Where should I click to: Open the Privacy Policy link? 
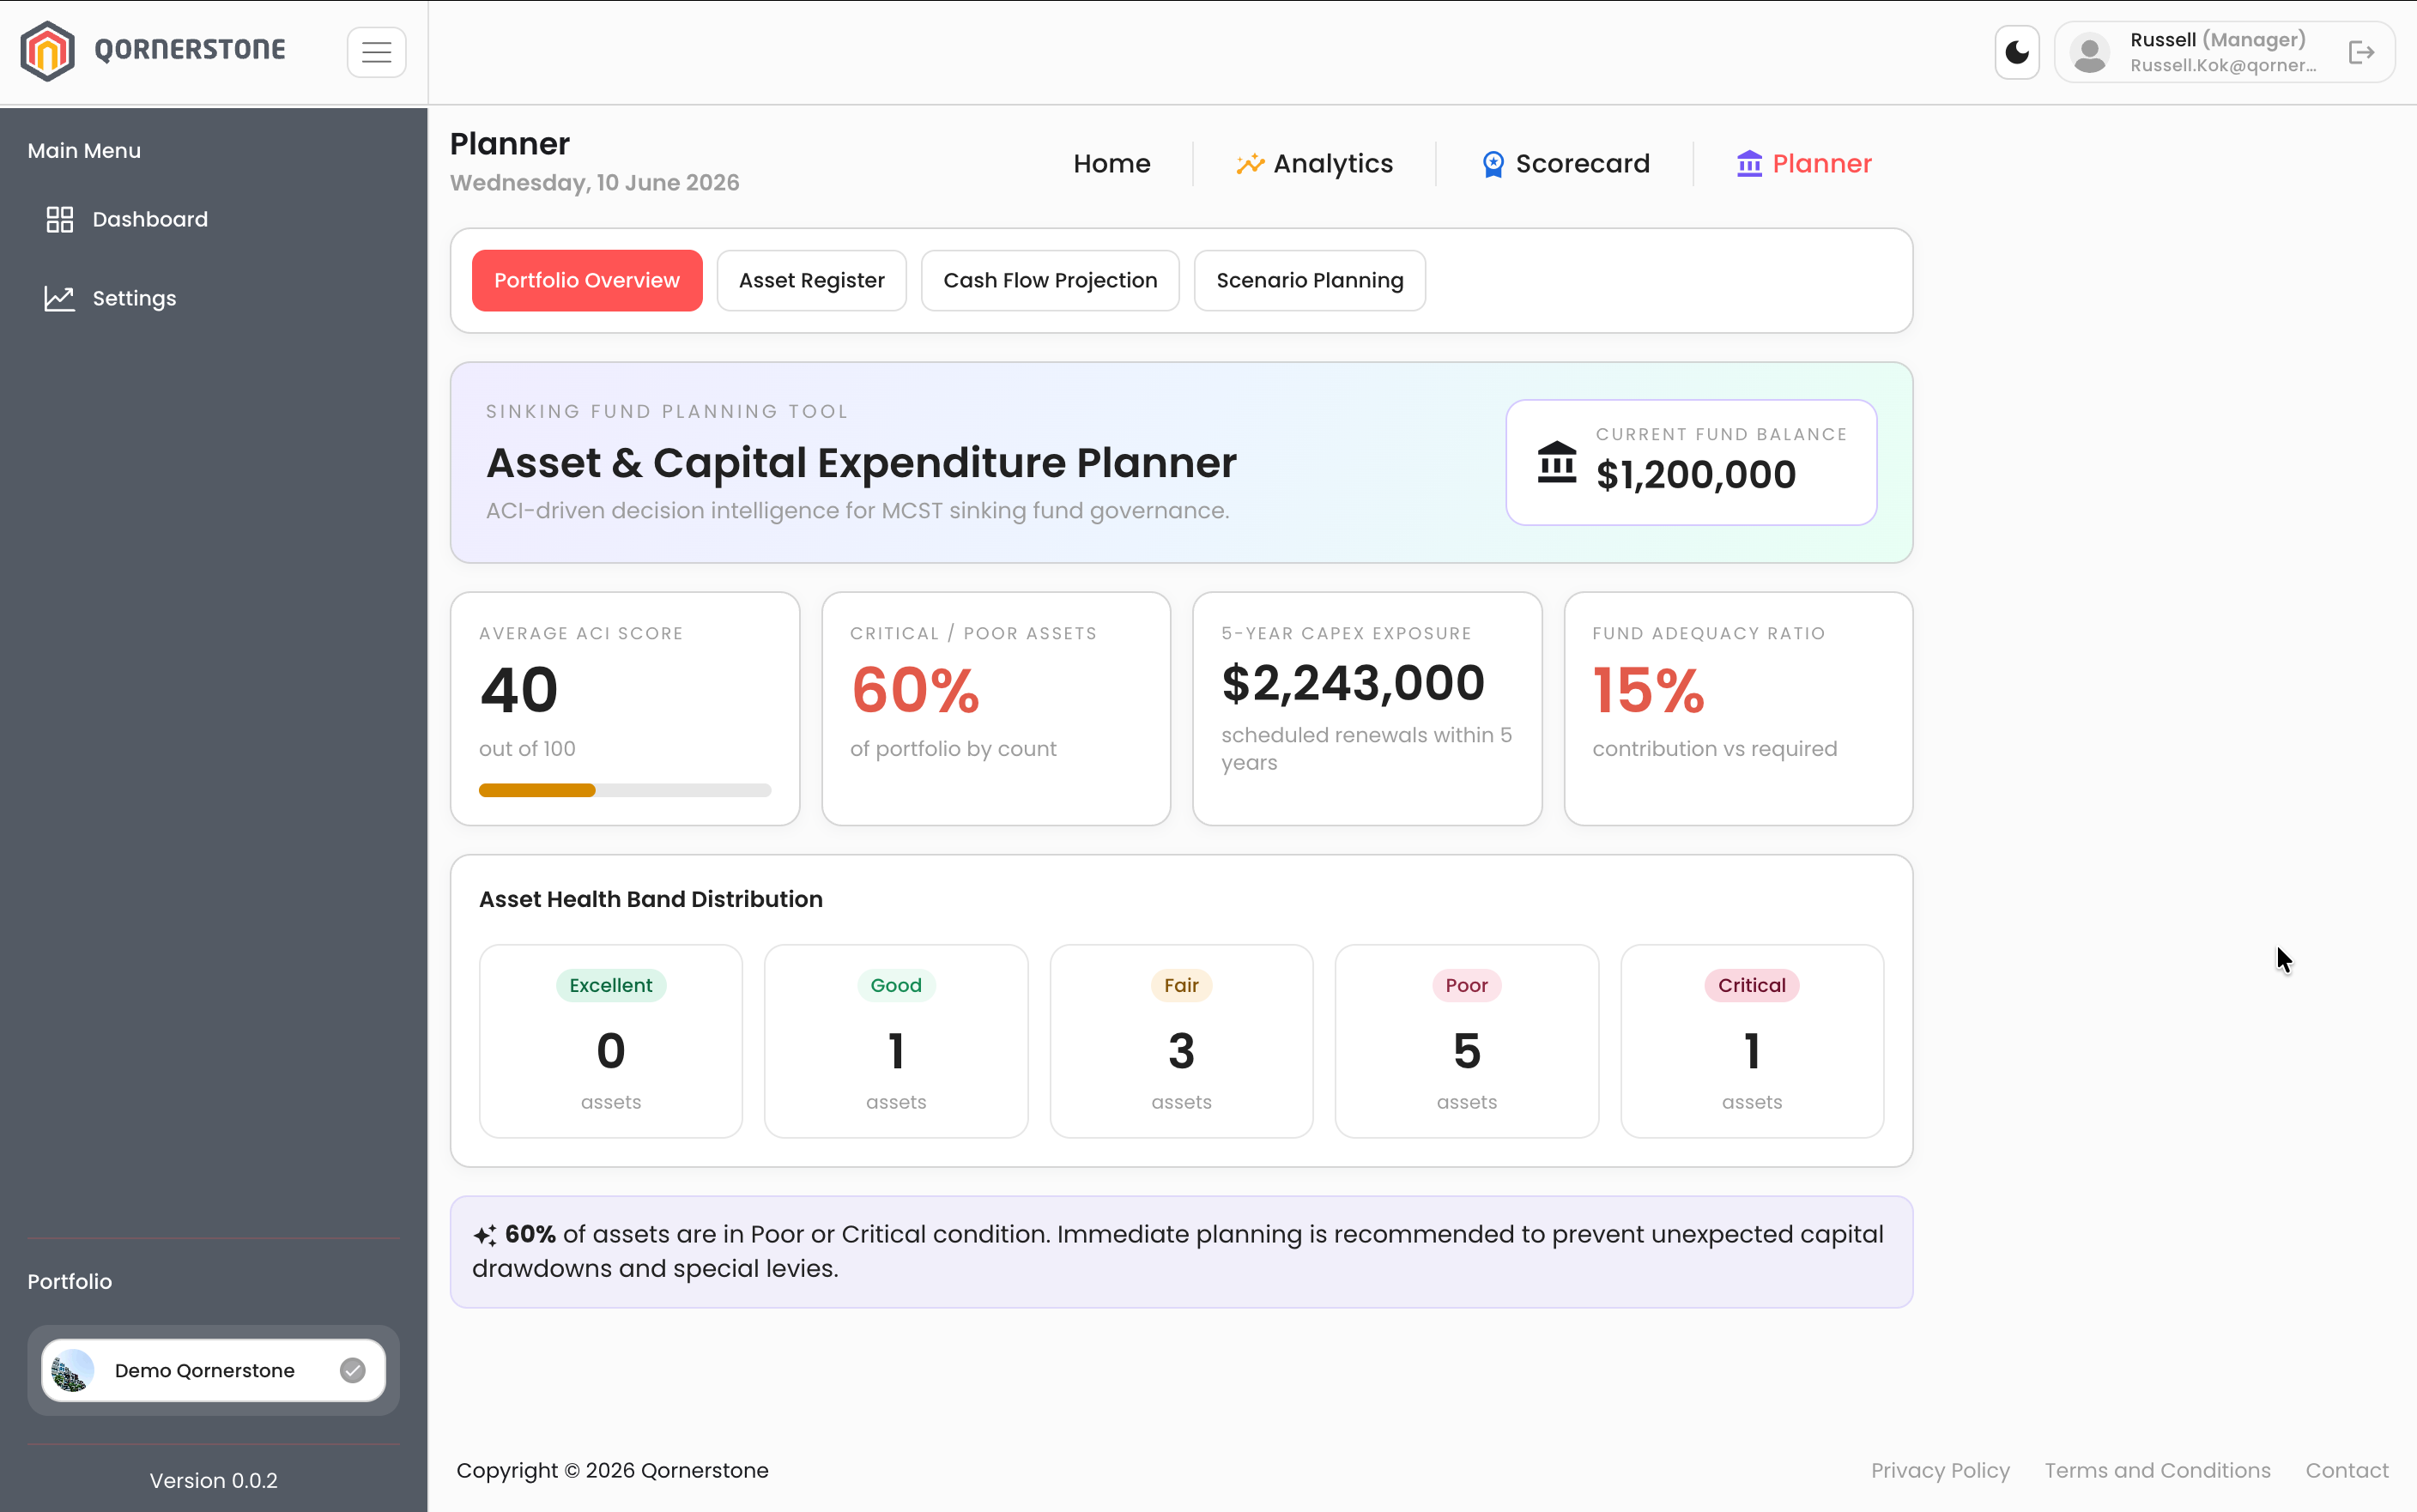tap(1940, 1470)
